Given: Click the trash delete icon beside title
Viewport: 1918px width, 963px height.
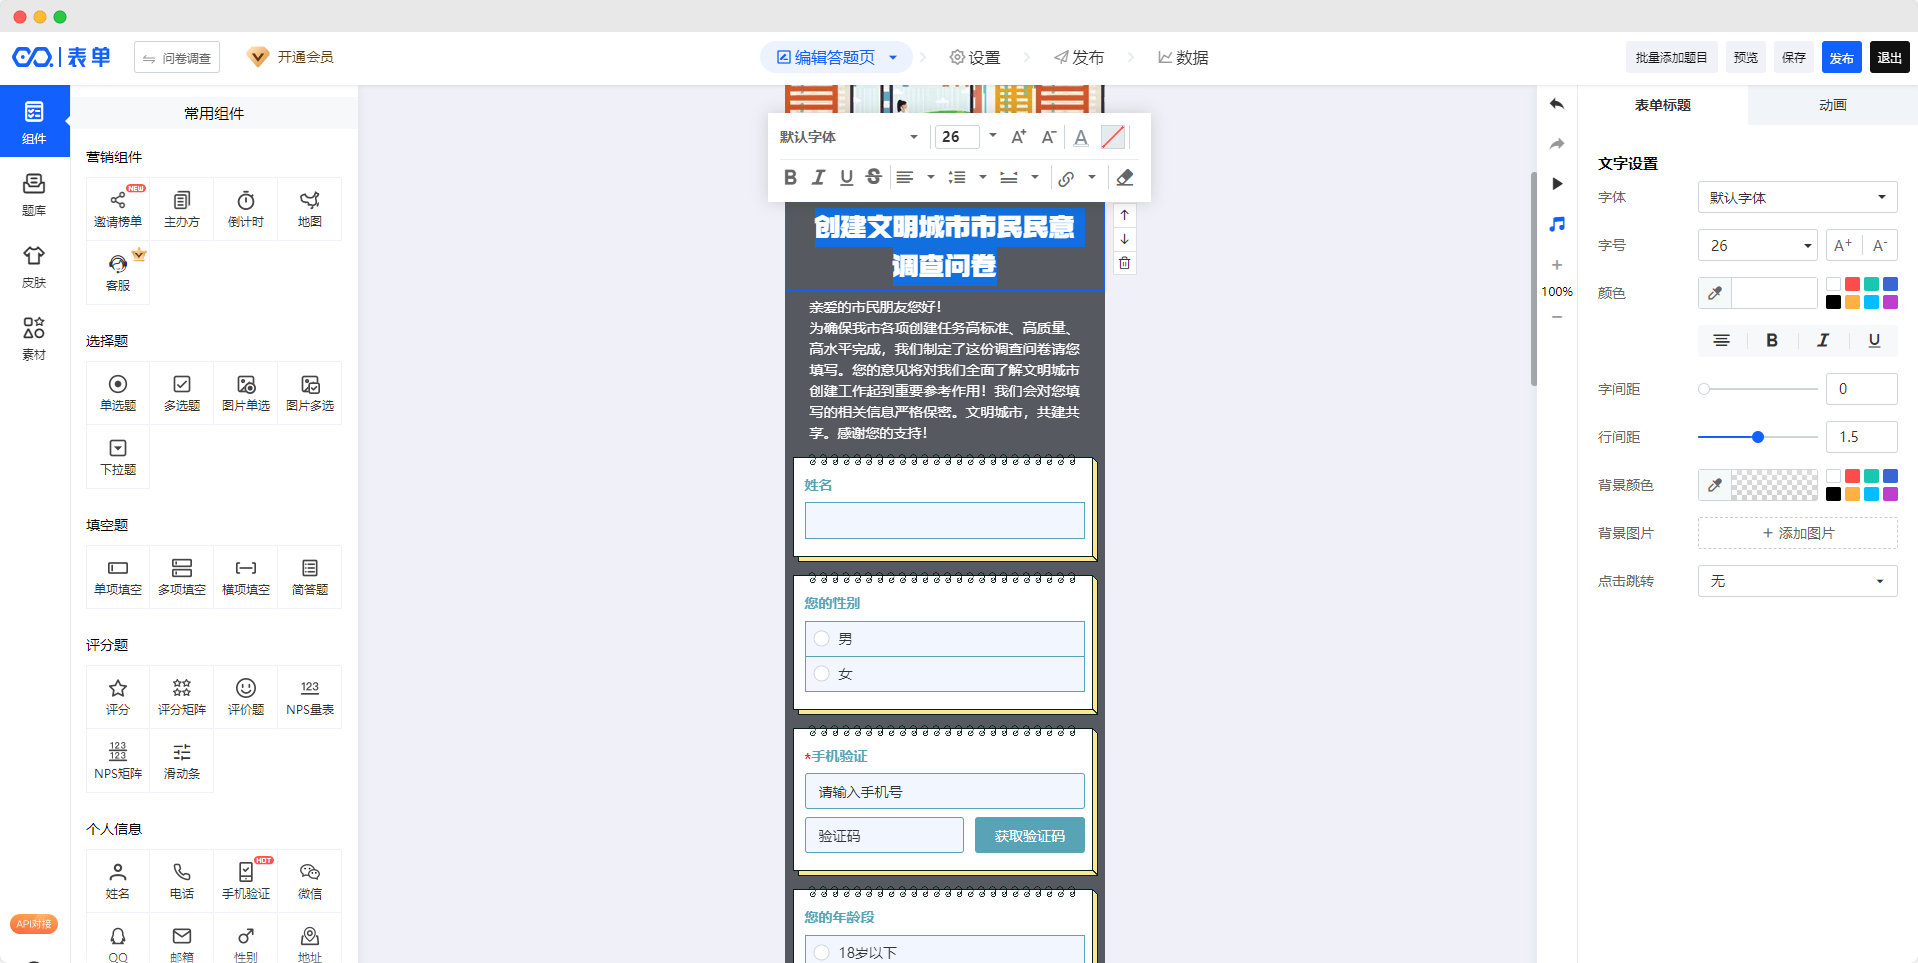Looking at the screenshot, I should (1124, 263).
